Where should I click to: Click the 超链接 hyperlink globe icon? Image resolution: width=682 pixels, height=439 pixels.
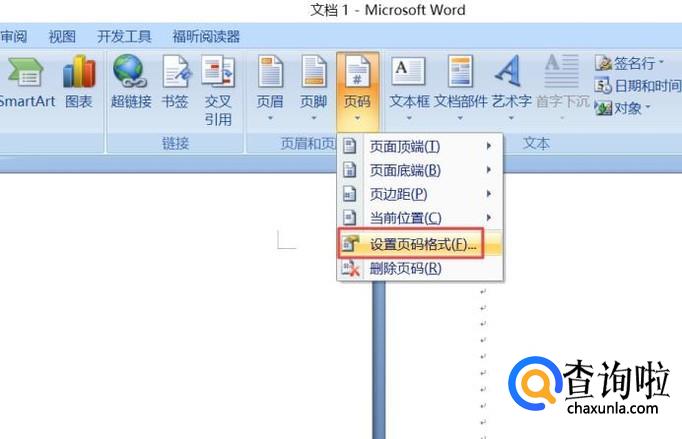[x=129, y=70]
